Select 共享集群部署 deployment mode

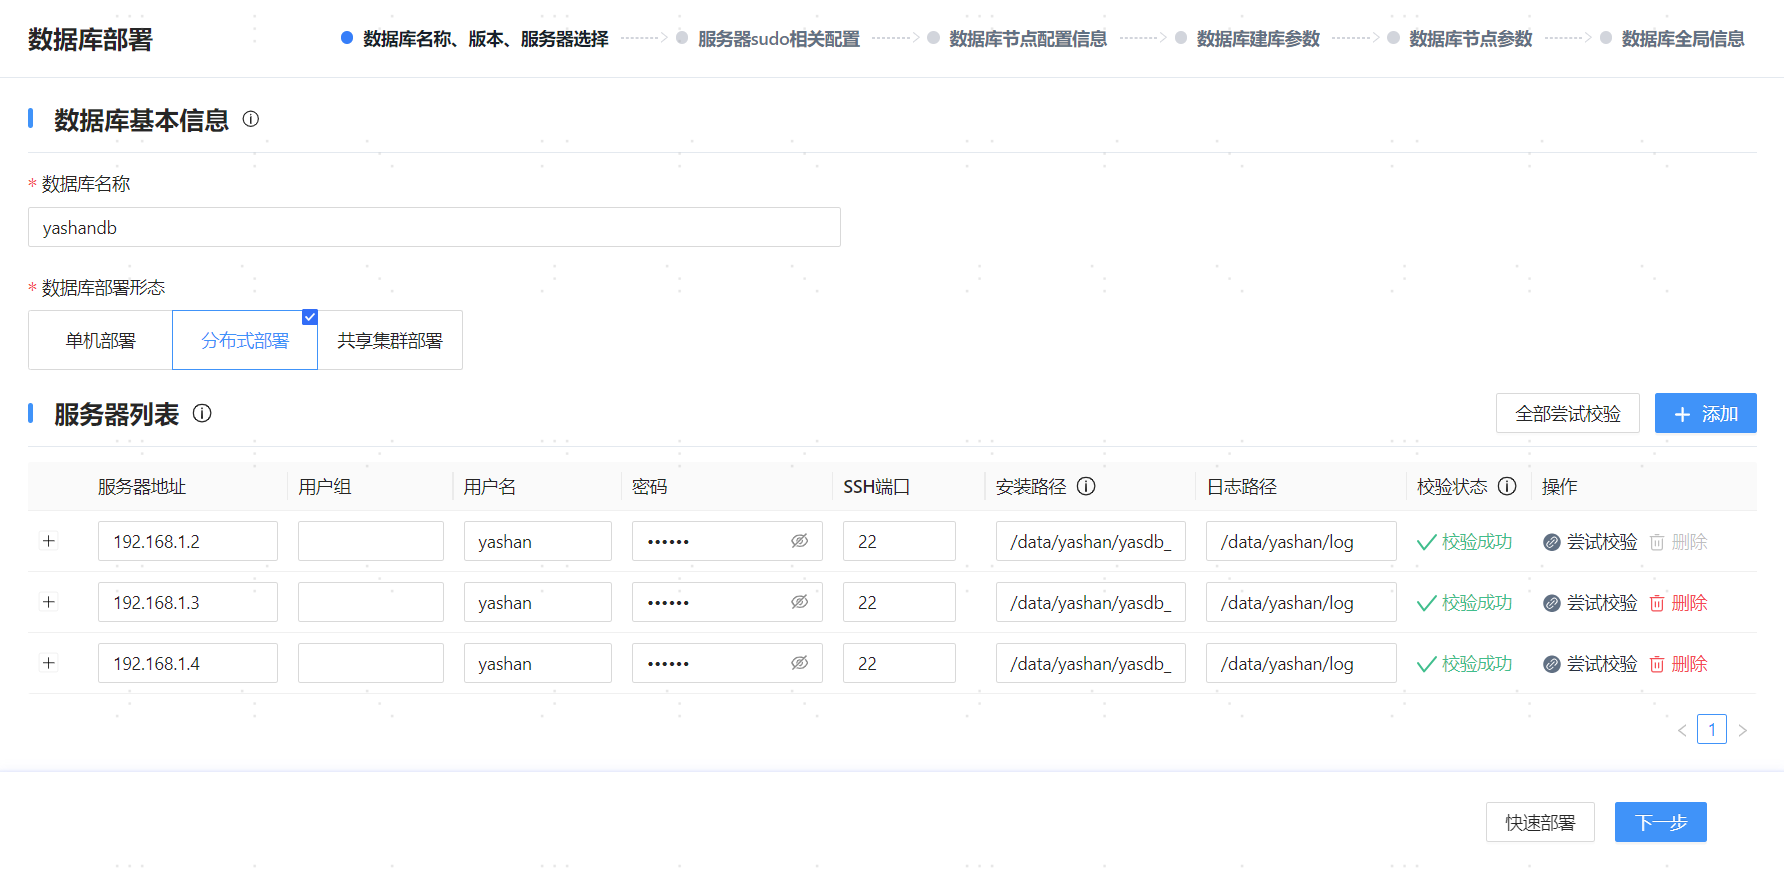tap(390, 341)
